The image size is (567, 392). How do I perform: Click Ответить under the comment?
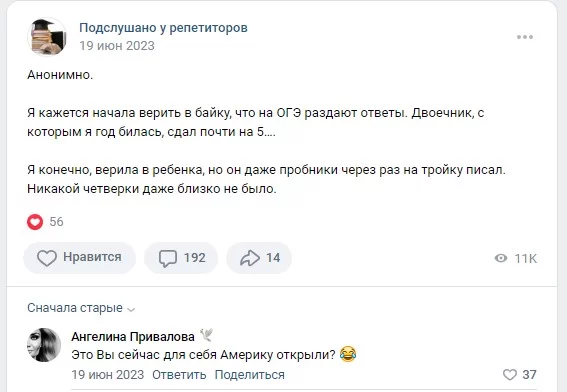(x=179, y=375)
